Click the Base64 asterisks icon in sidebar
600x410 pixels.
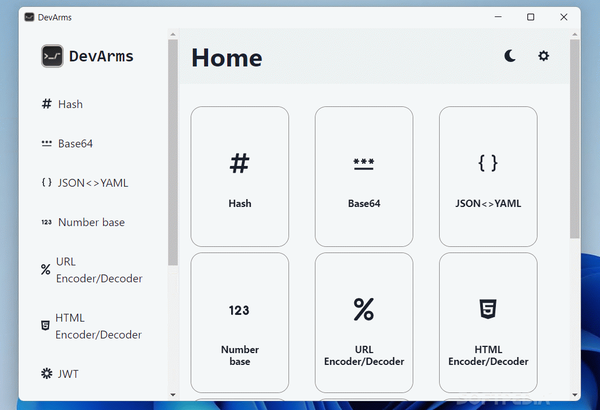[46, 144]
